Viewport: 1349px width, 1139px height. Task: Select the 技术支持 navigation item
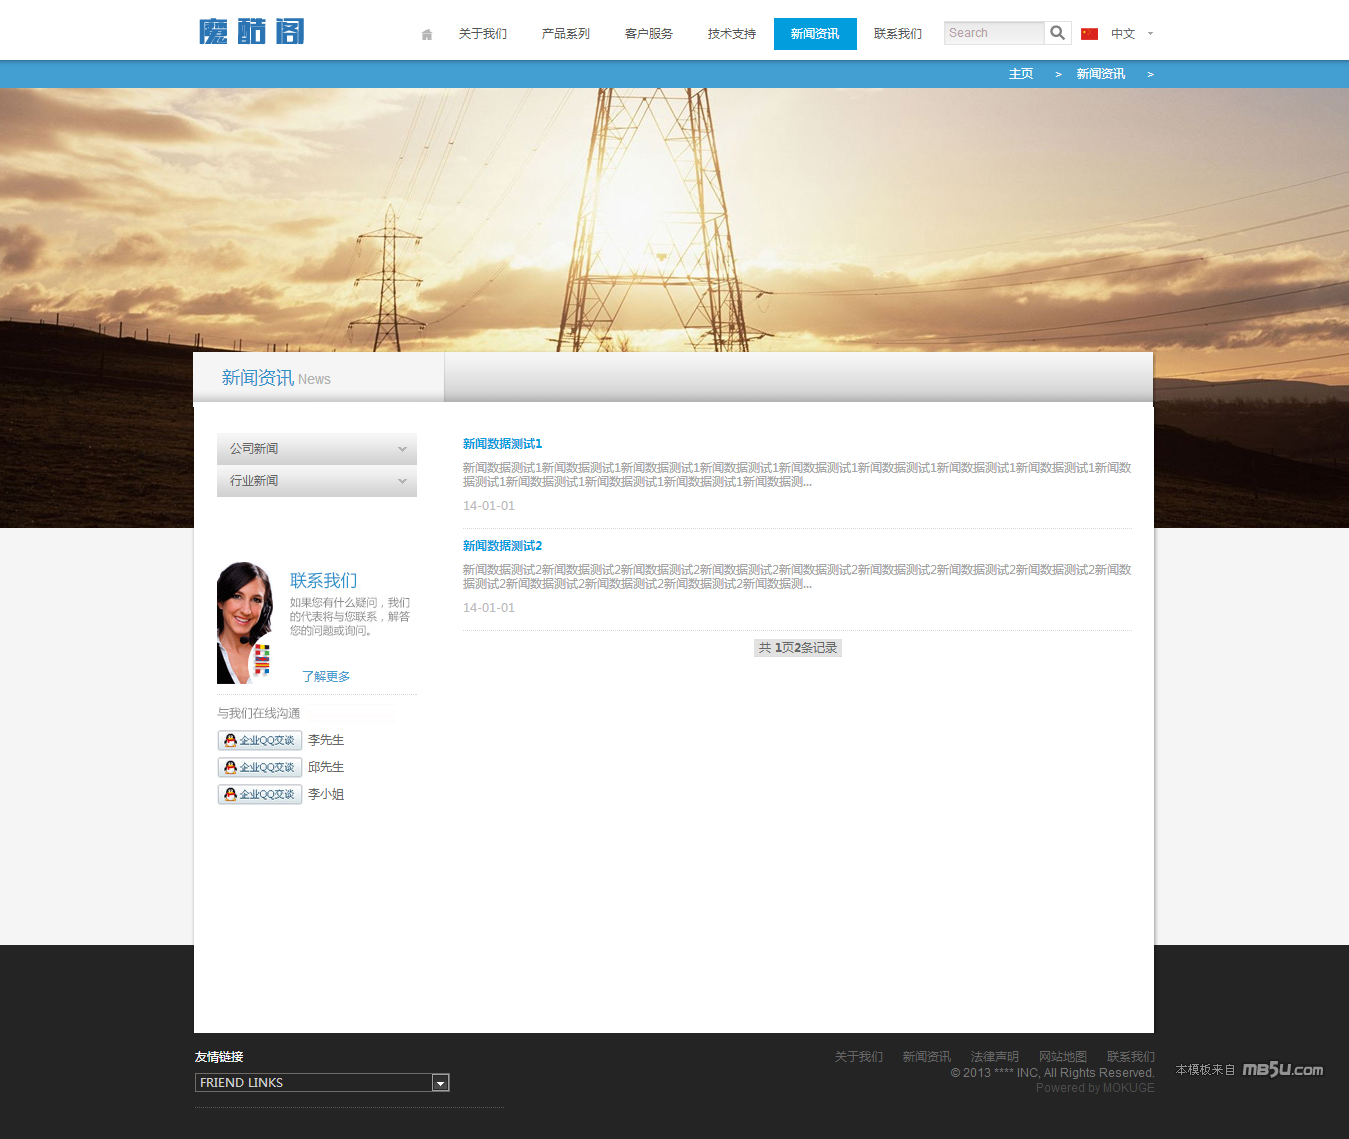[732, 34]
